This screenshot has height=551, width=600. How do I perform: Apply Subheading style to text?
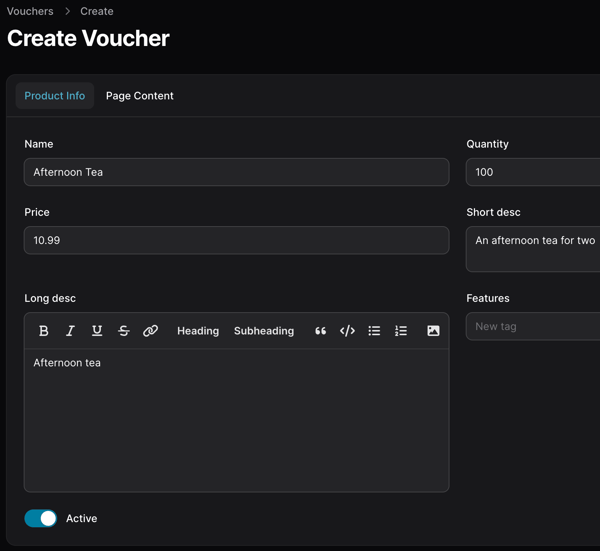point(264,331)
